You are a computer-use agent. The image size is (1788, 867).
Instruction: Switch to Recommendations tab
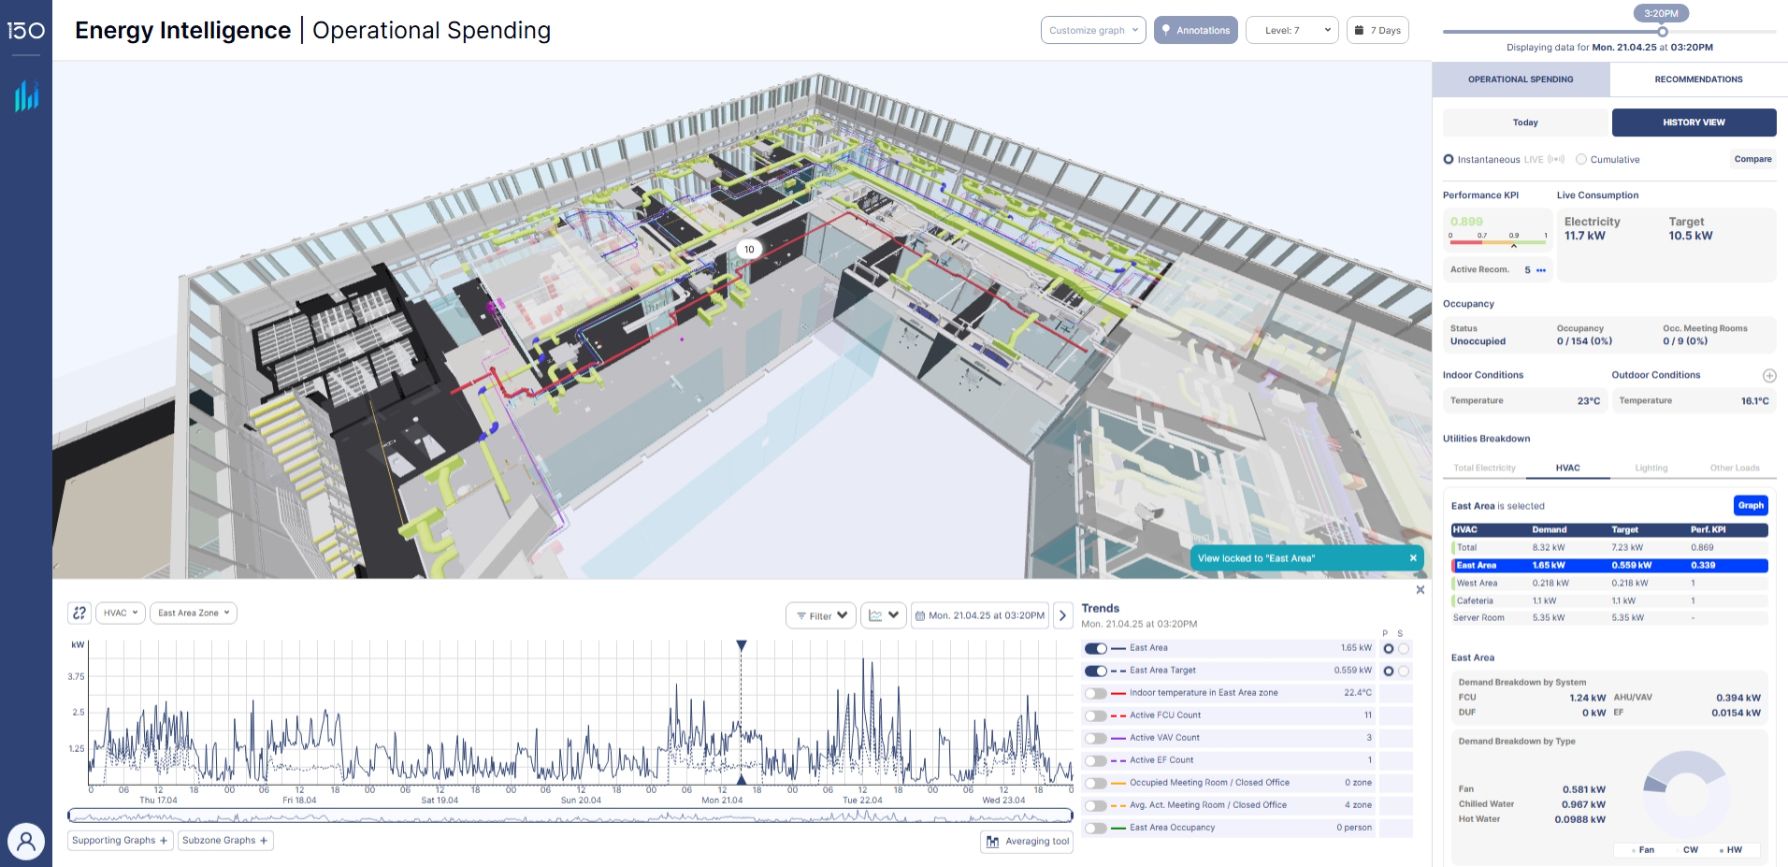click(1698, 79)
